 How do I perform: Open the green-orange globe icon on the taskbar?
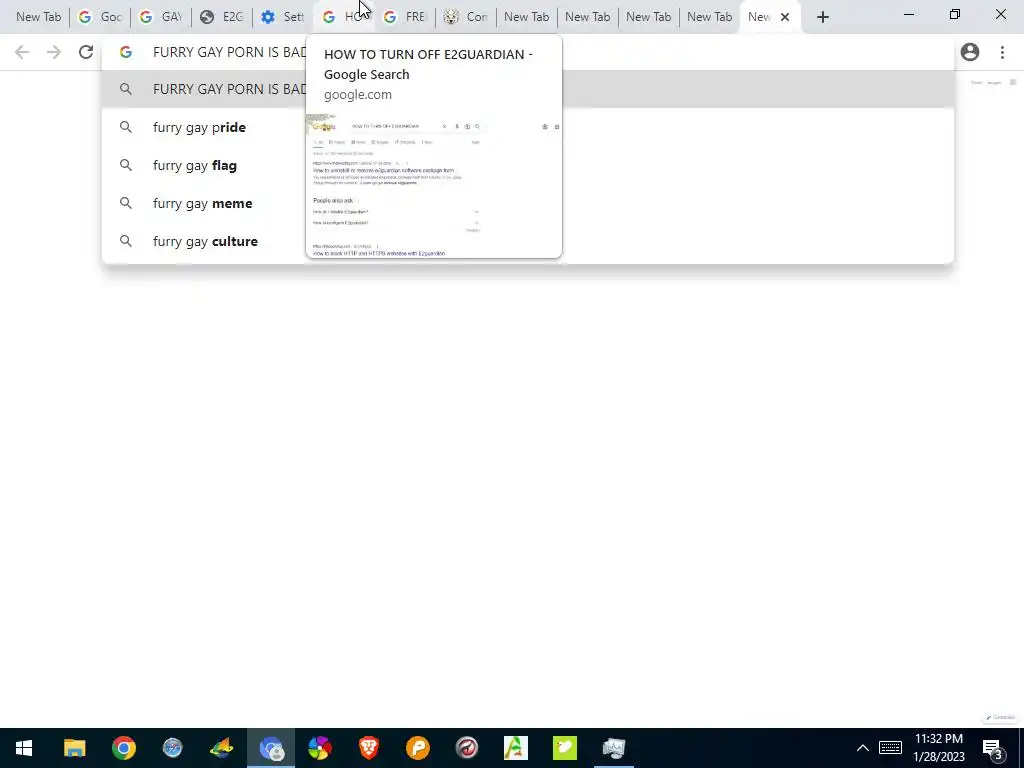tap(221, 748)
